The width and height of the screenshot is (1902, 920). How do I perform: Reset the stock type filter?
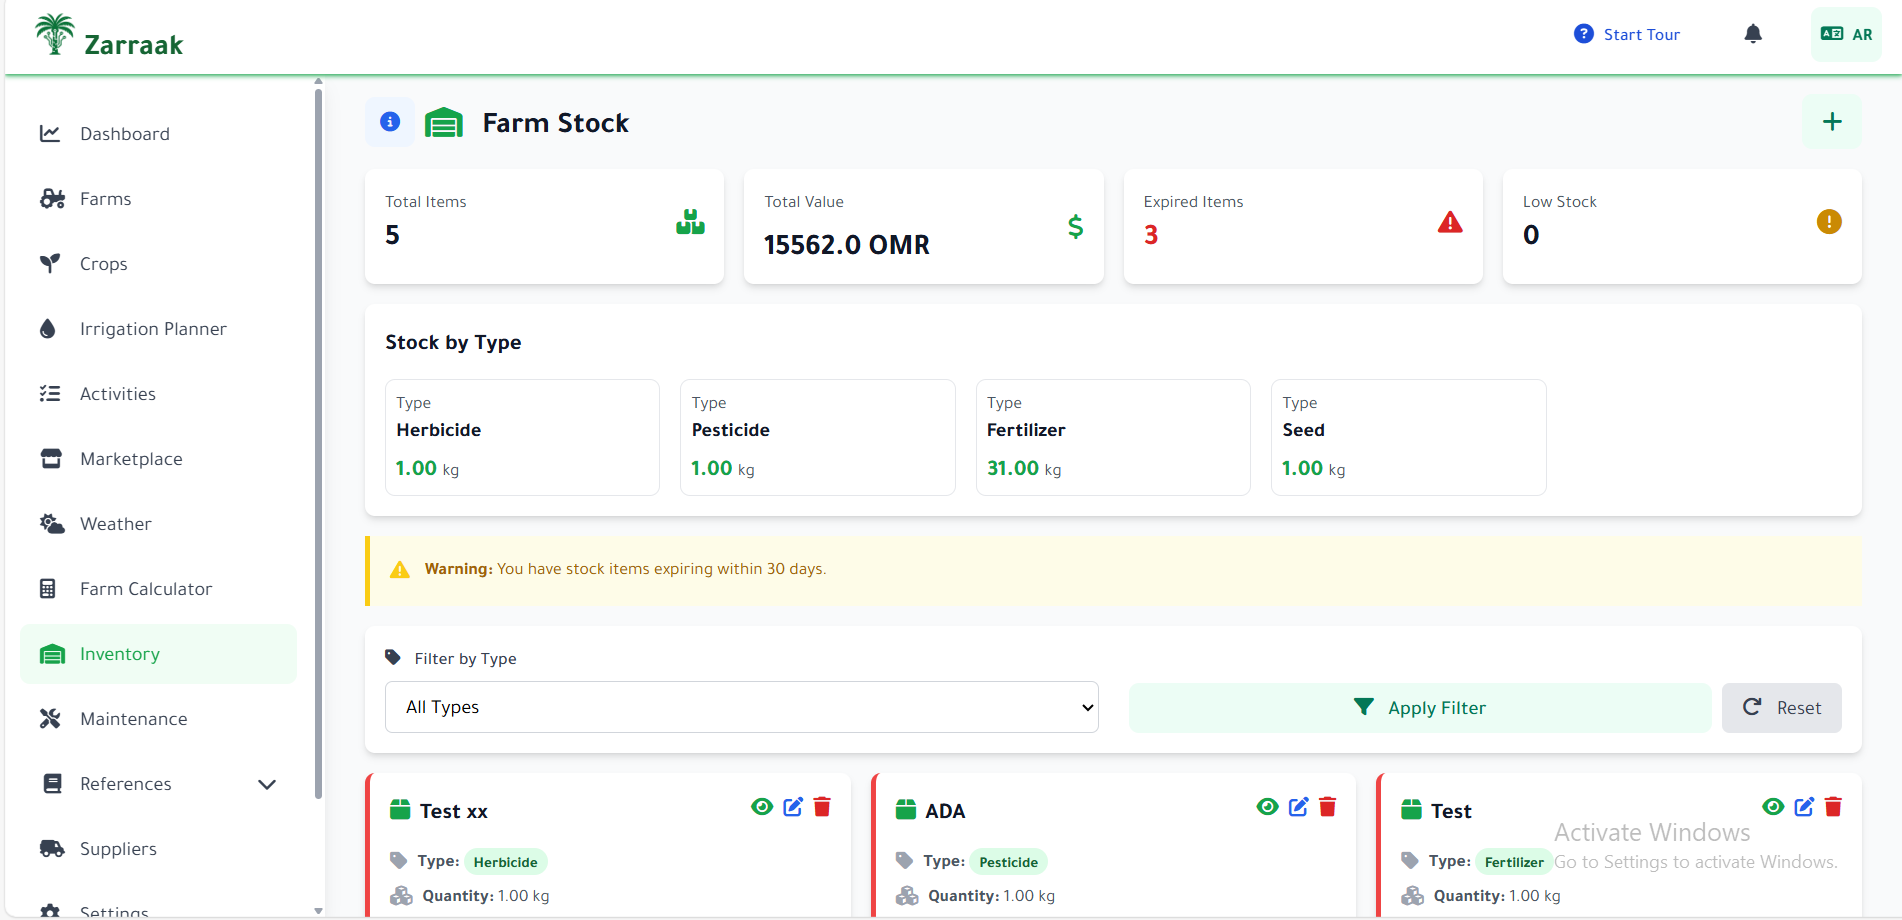[x=1781, y=708]
